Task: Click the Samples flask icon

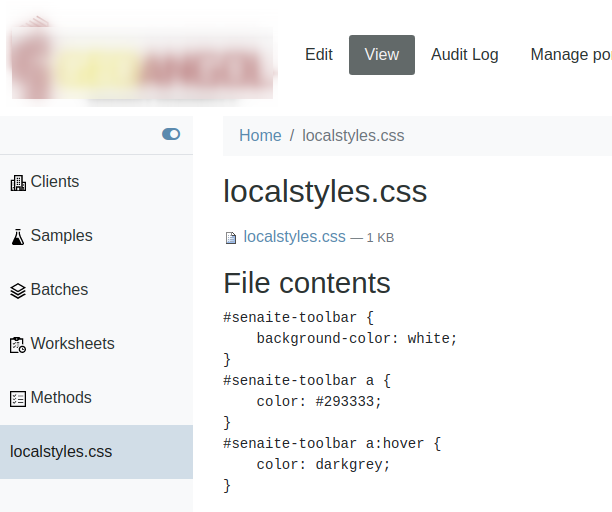Action: (18, 237)
